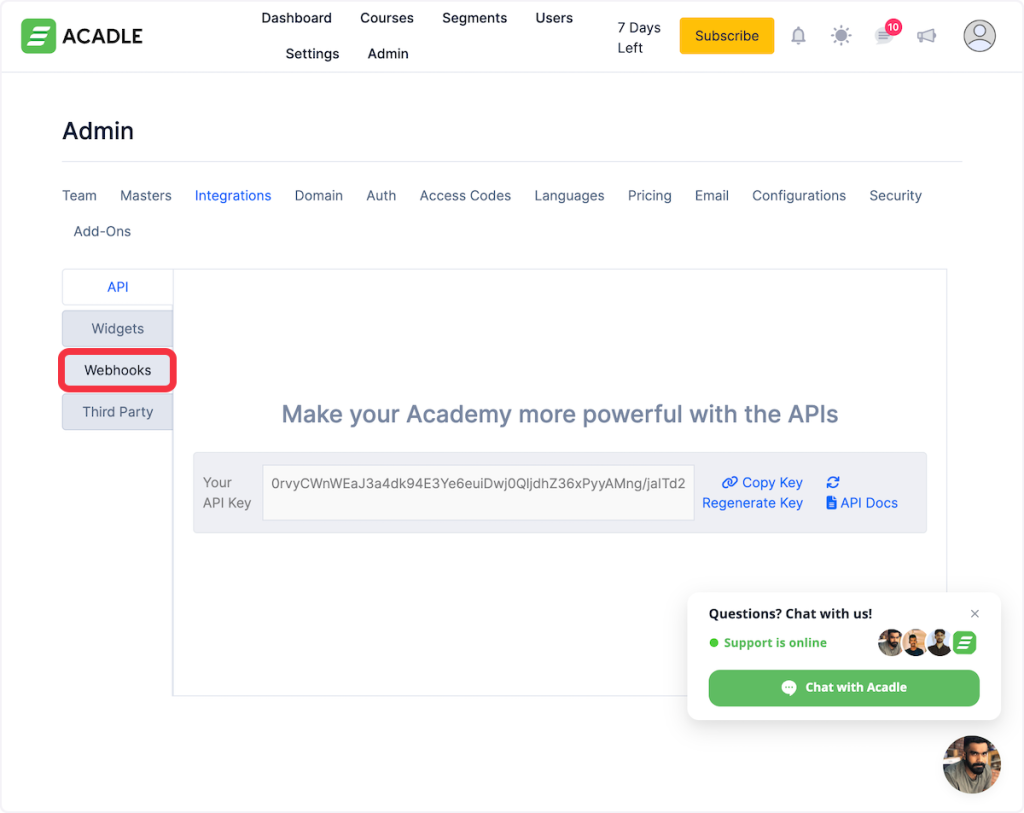Open the chat launcher avatar bubble

pos(971,764)
